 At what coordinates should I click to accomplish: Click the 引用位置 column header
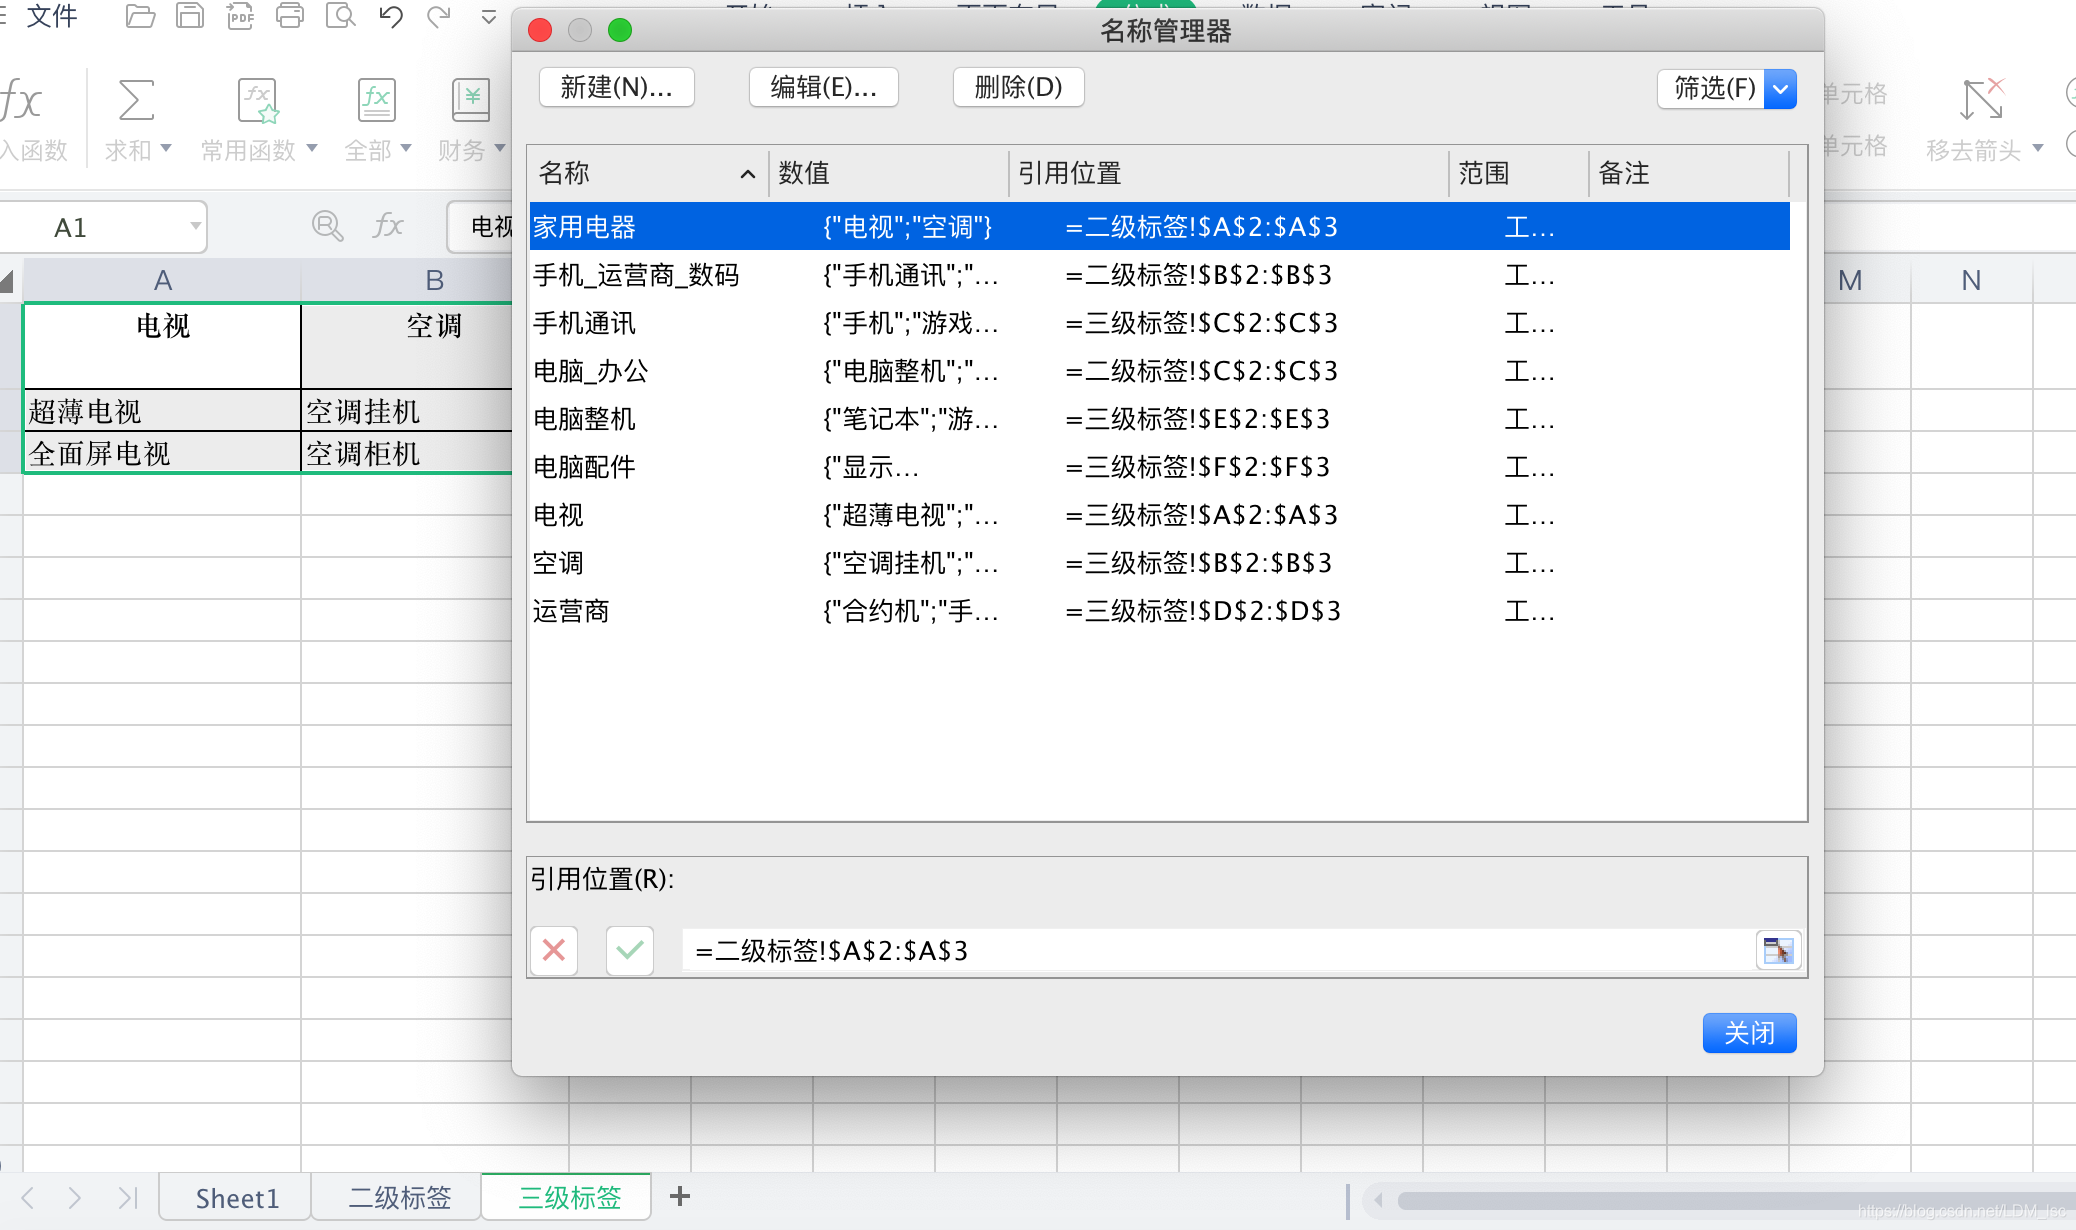tap(1228, 173)
